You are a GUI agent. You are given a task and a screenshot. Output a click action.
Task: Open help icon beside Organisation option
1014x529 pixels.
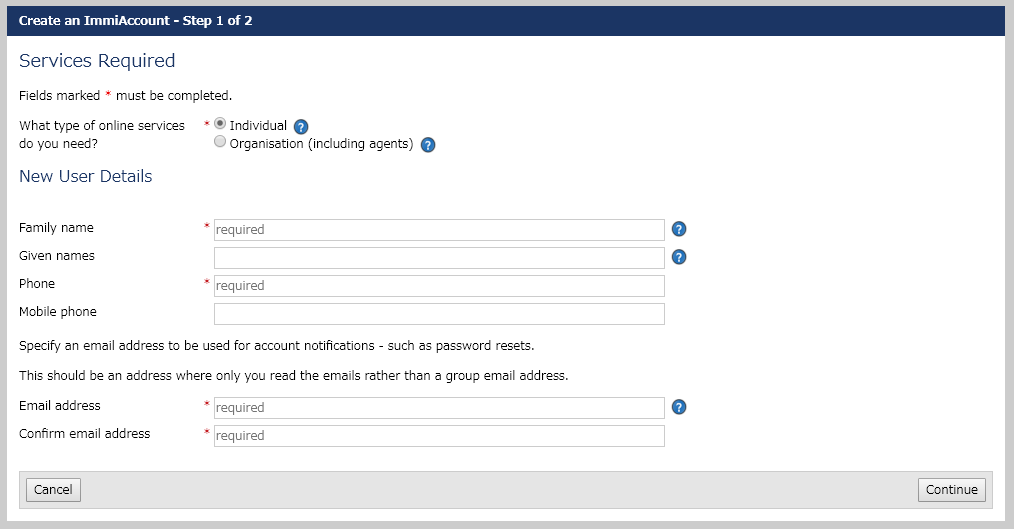pos(427,145)
